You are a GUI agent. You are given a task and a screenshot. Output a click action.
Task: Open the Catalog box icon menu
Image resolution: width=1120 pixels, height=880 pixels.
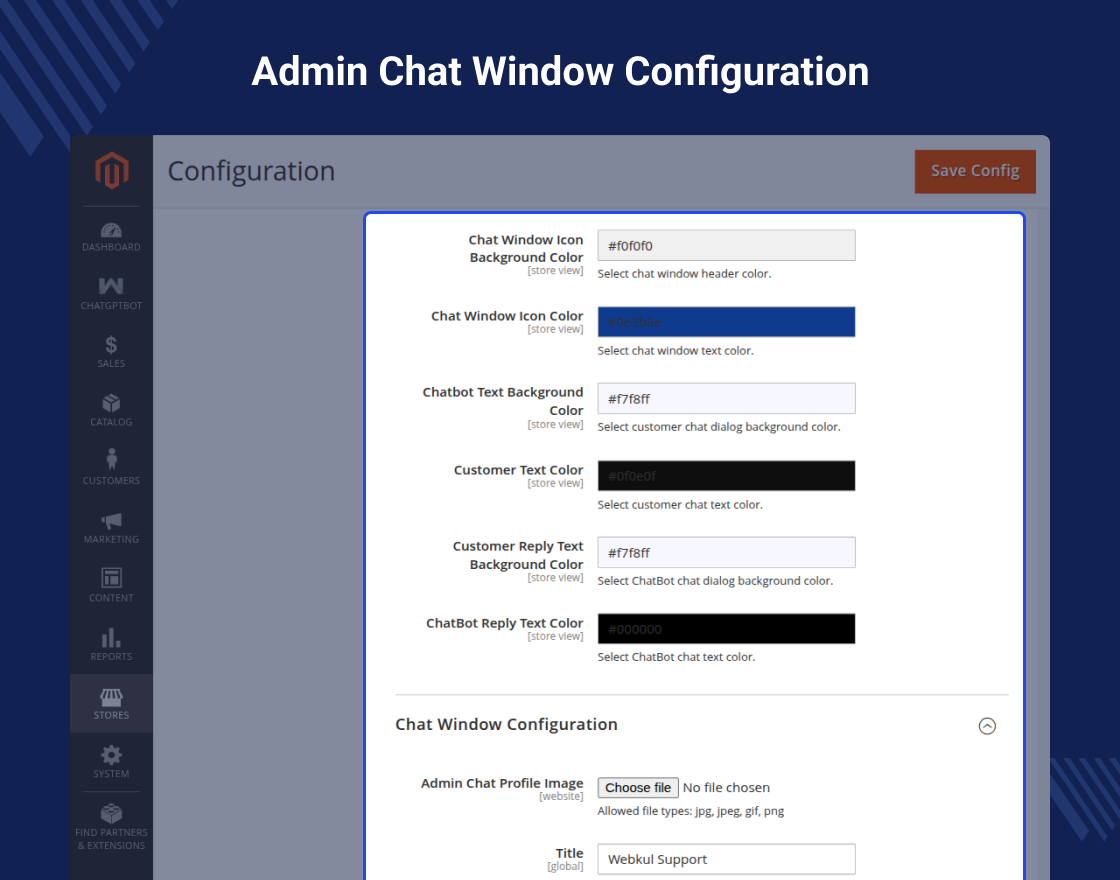tap(111, 411)
